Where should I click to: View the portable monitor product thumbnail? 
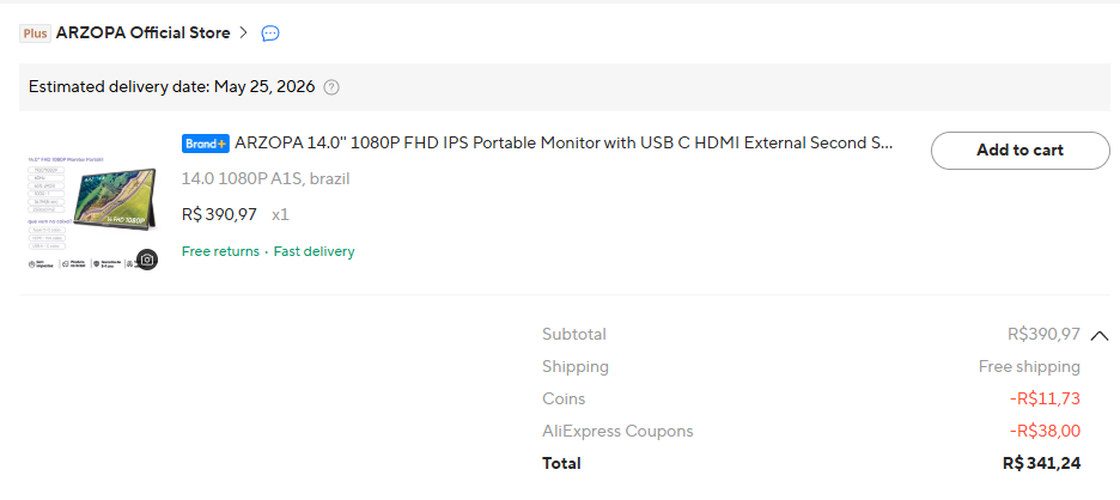point(92,211)
